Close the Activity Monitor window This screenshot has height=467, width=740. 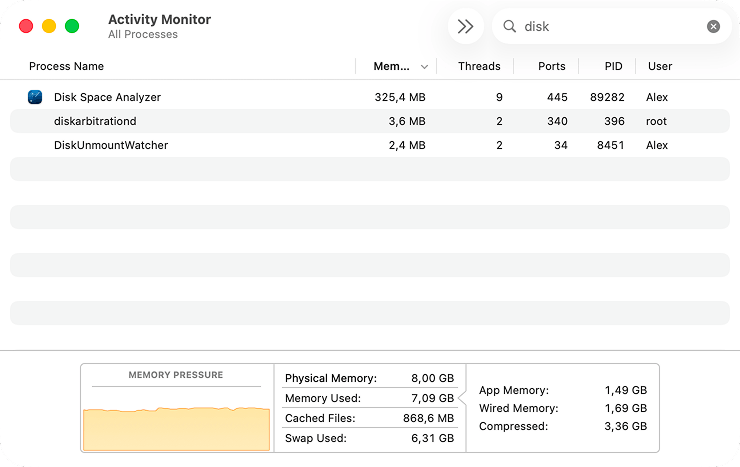pyautogui.click(x=26, y=26)
